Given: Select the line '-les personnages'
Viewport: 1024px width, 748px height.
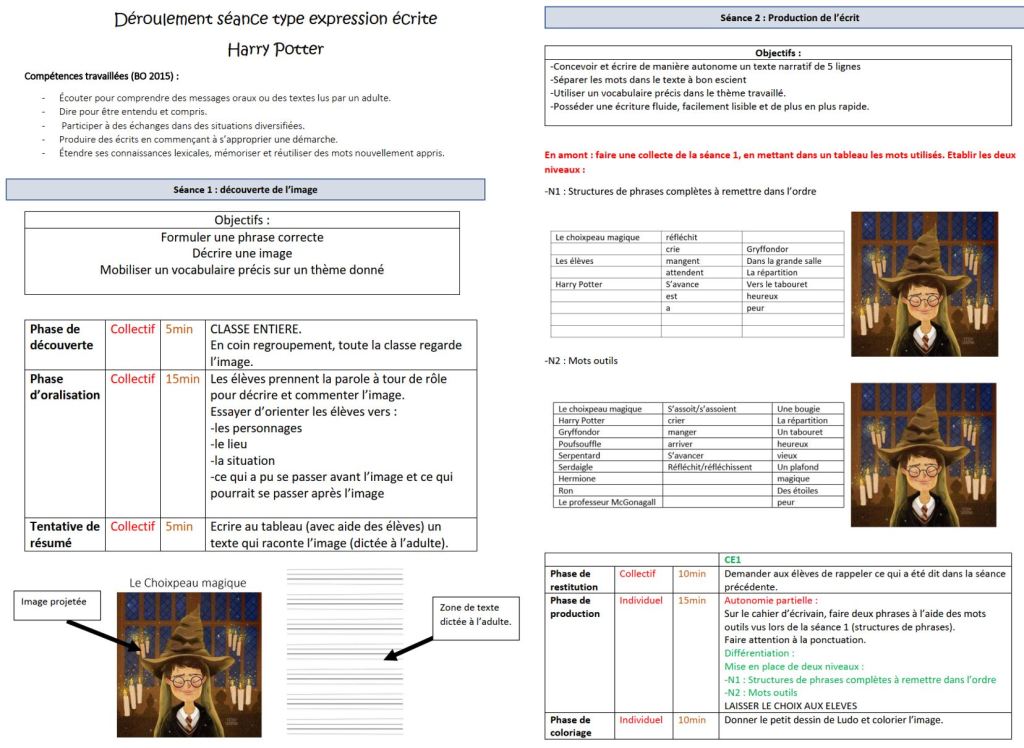Looking at the screenshot, I should tap(256, 428).
